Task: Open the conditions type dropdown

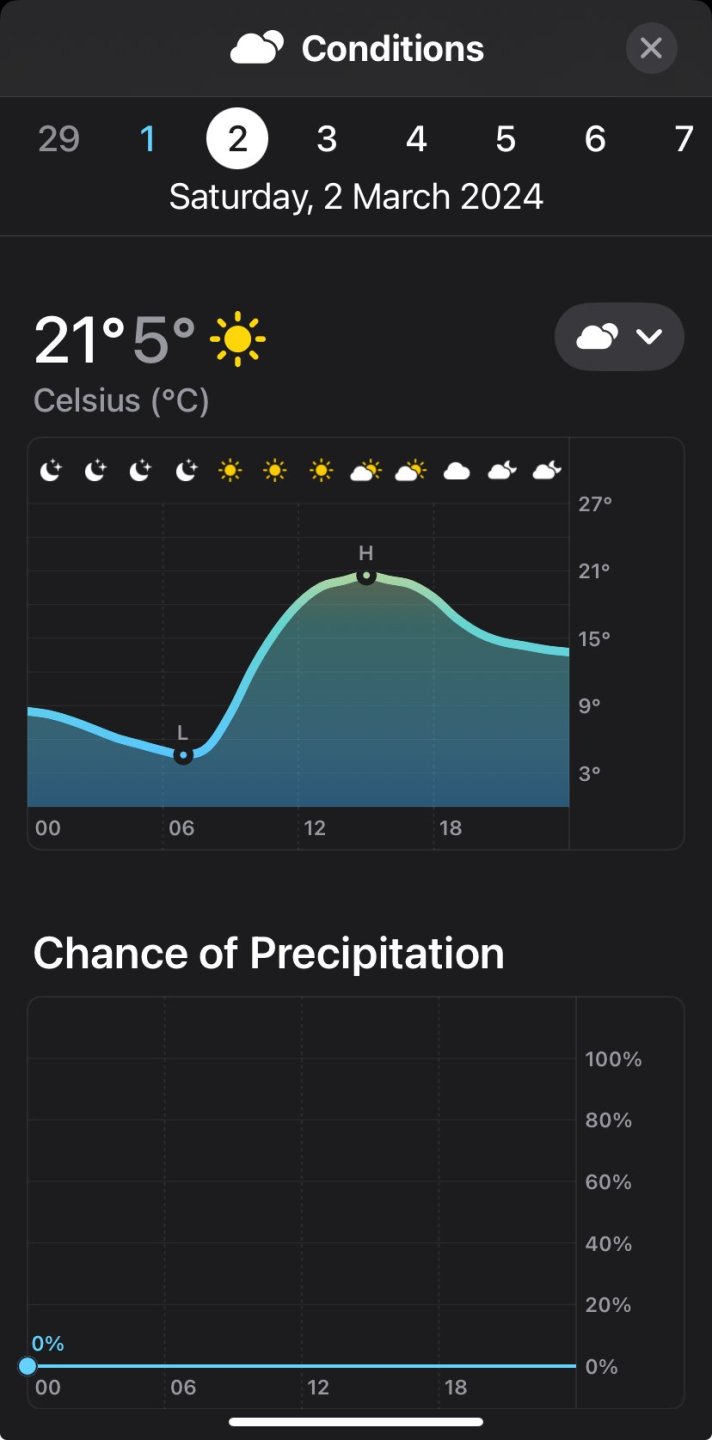Action: click(619, 337)
